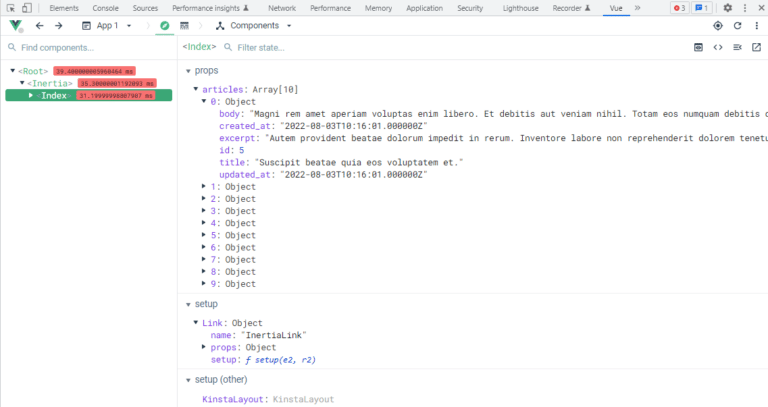The width and height of the screenshot is (768, 407).
Task: Click the red errors count badge
Action: [678, 8]
